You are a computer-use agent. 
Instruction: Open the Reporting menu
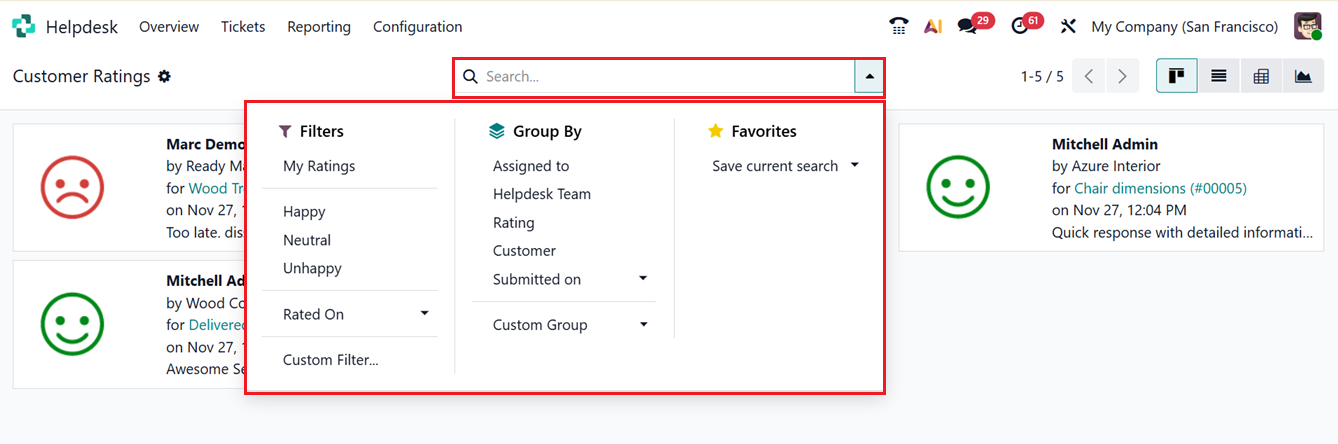pyautogui.click(x=319, y=27)
